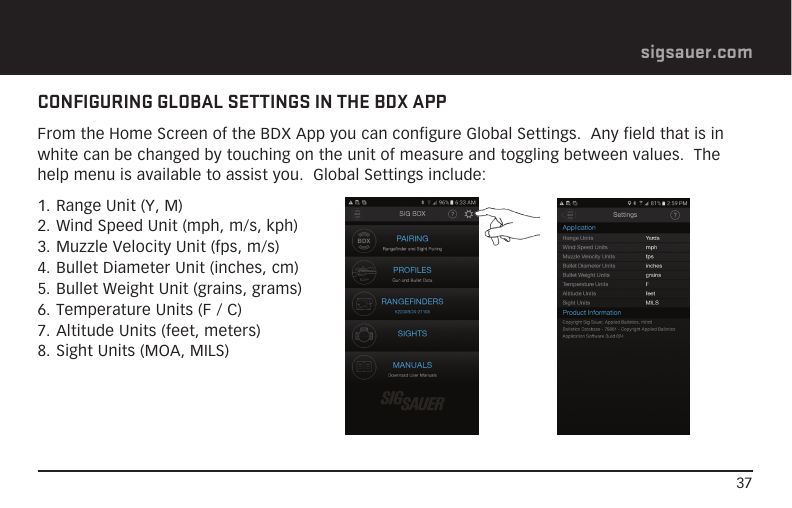Click the Product Information section header
This screenshot has width=792, height=508.
591,313
